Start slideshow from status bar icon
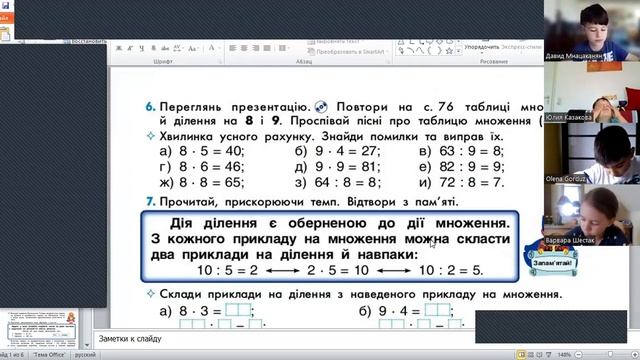Image resolution: width=640 pixels, height=360 pixels. pos(548,355)
